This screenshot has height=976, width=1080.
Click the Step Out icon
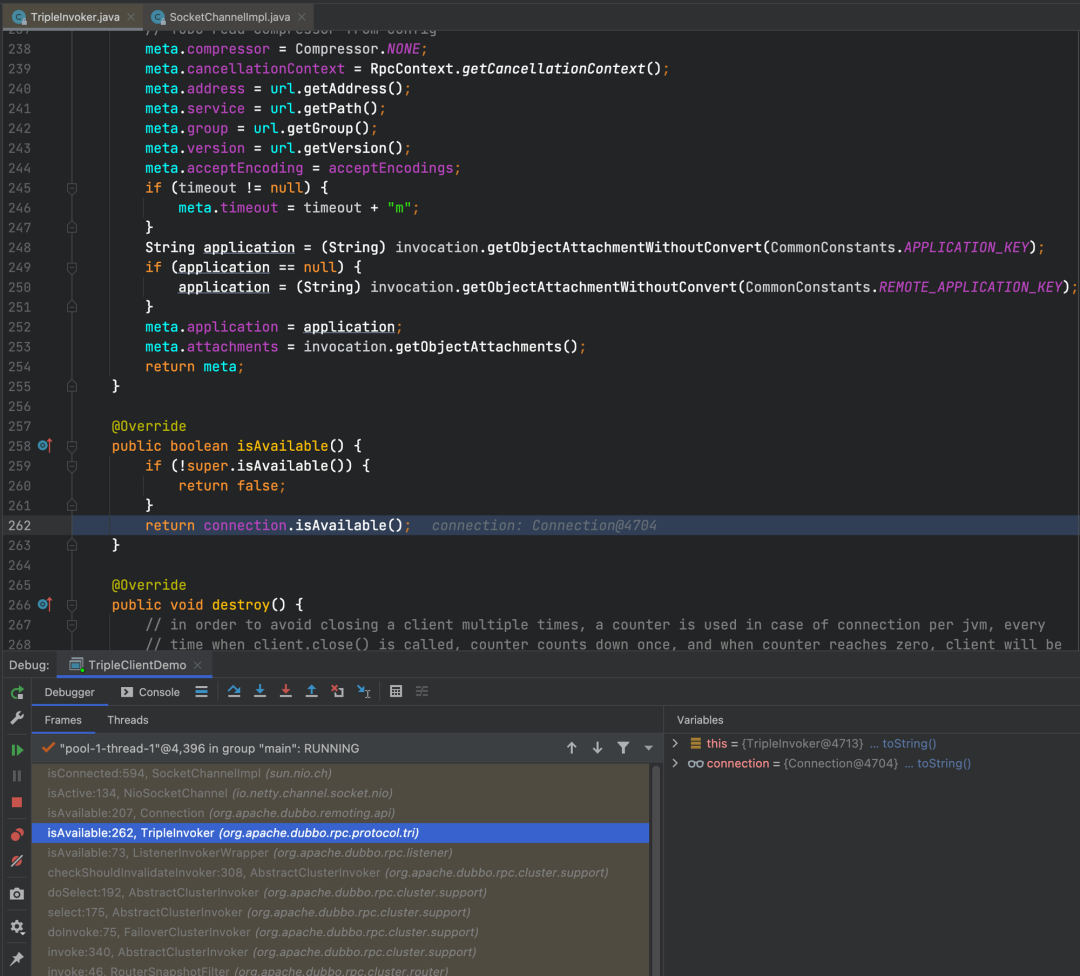coord(311,692)
